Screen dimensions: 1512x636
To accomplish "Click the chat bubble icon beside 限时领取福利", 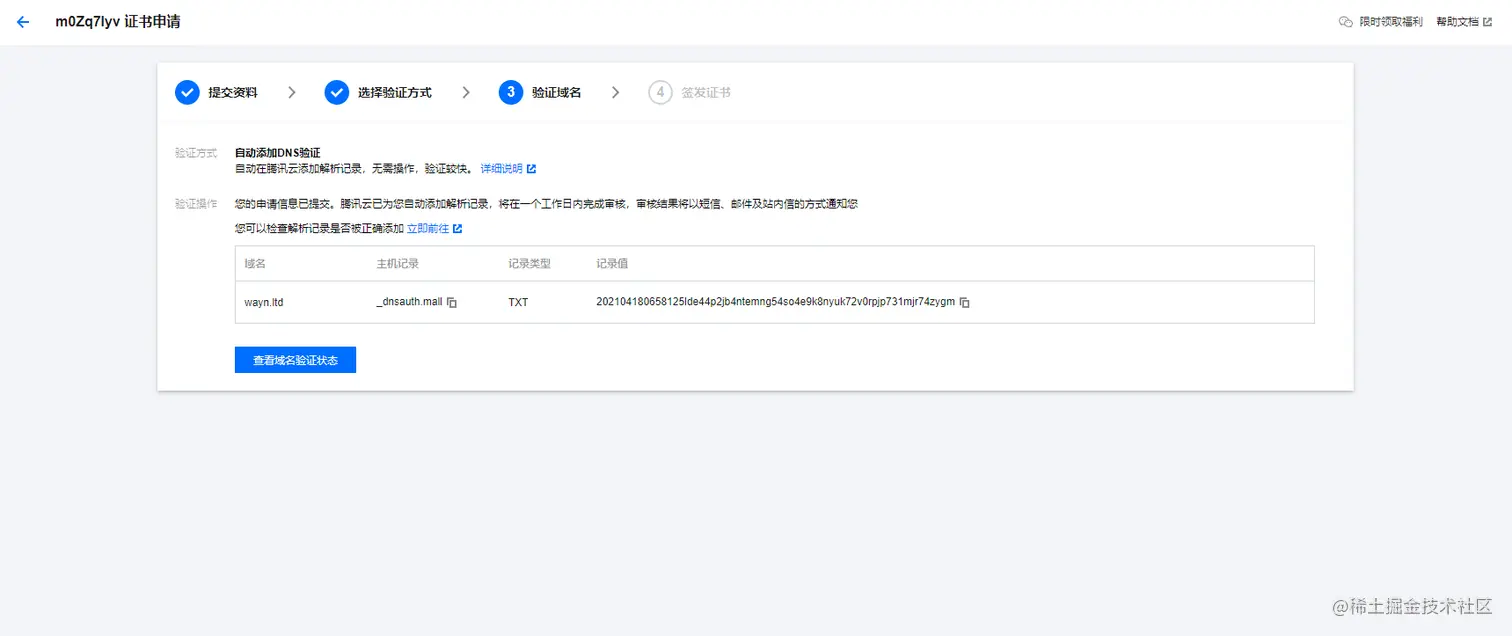I will (x=1345, y=21).
